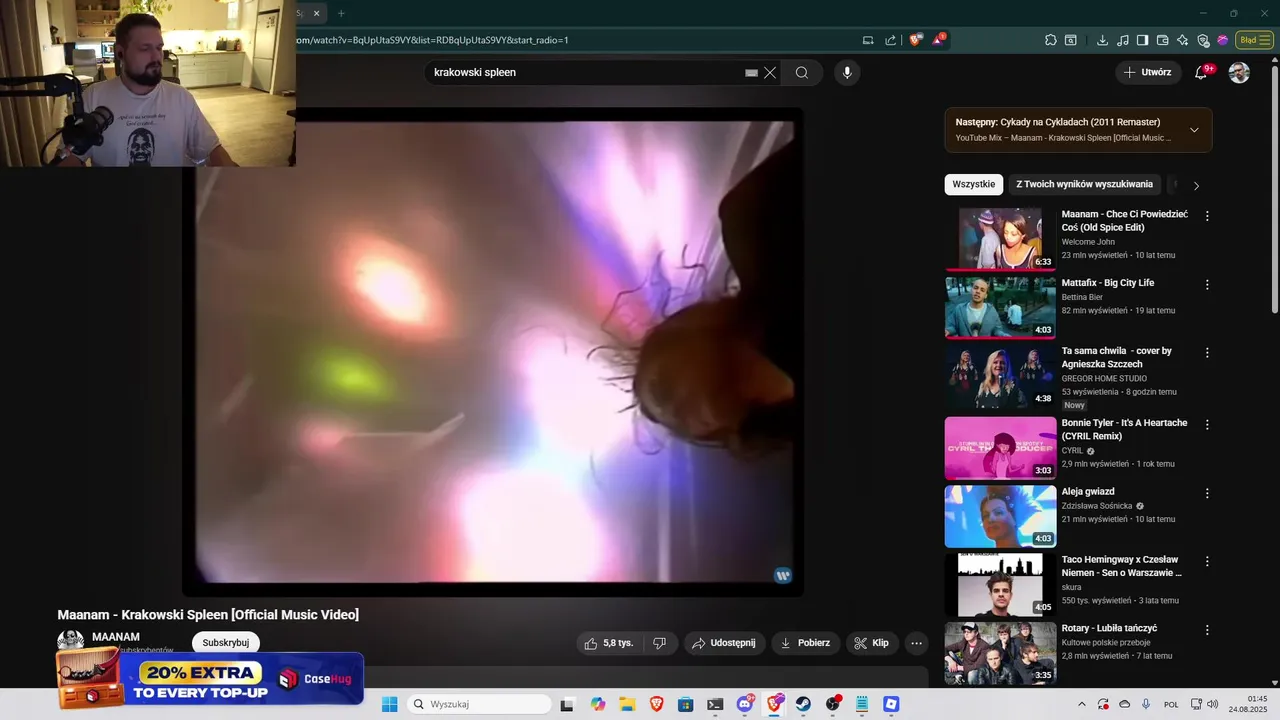The image size is (1280, 720).
Task: Click the Brave Rewards triangle icon
Action: pyautogui.click(x=938, y=40)
